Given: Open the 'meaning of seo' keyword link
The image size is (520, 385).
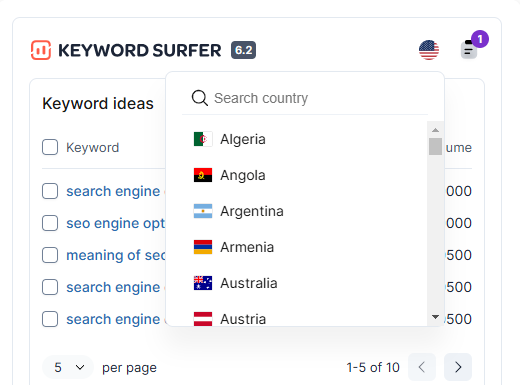Looking at the screenshot, I should (116, 255).
